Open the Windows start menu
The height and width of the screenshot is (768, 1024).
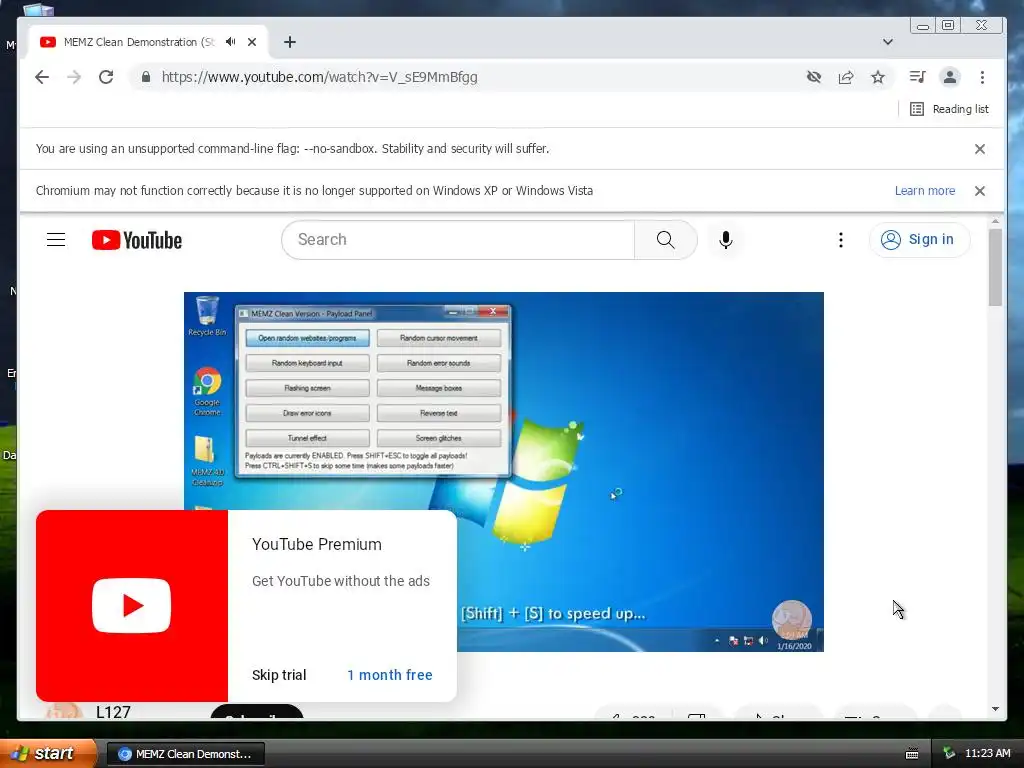click(47, 754)
